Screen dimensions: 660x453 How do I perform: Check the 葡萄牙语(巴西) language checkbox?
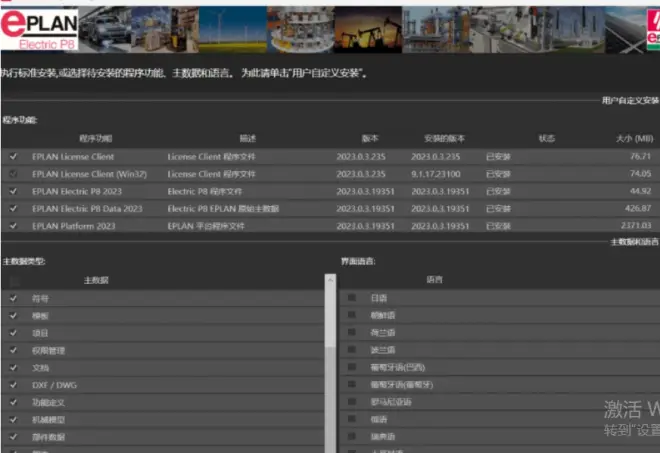pyautogui.click(x=352, y=367)
